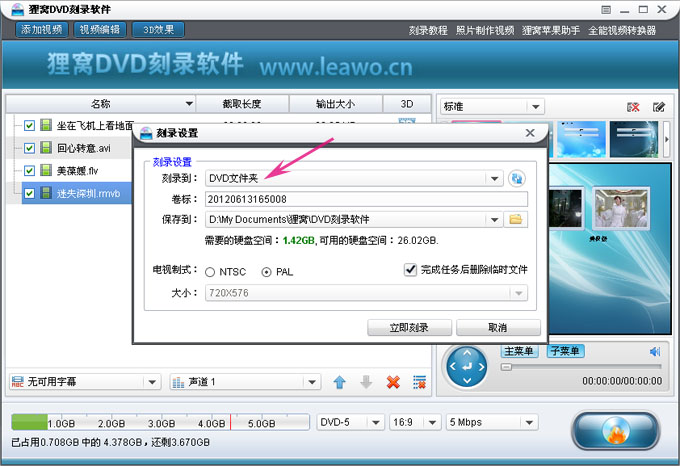
Task: Click the navigation pad down arrow
Action: [x=467, y=381]
